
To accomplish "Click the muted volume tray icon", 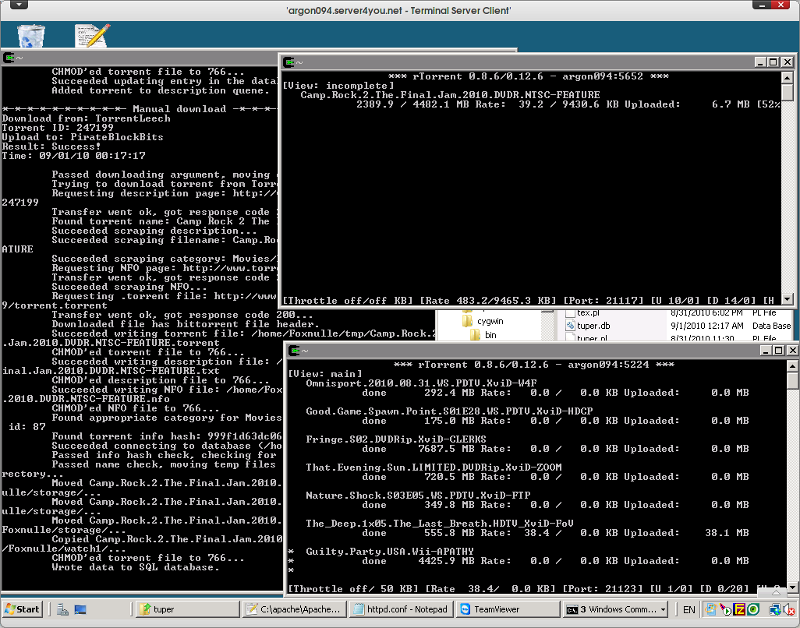I will 789,609.
